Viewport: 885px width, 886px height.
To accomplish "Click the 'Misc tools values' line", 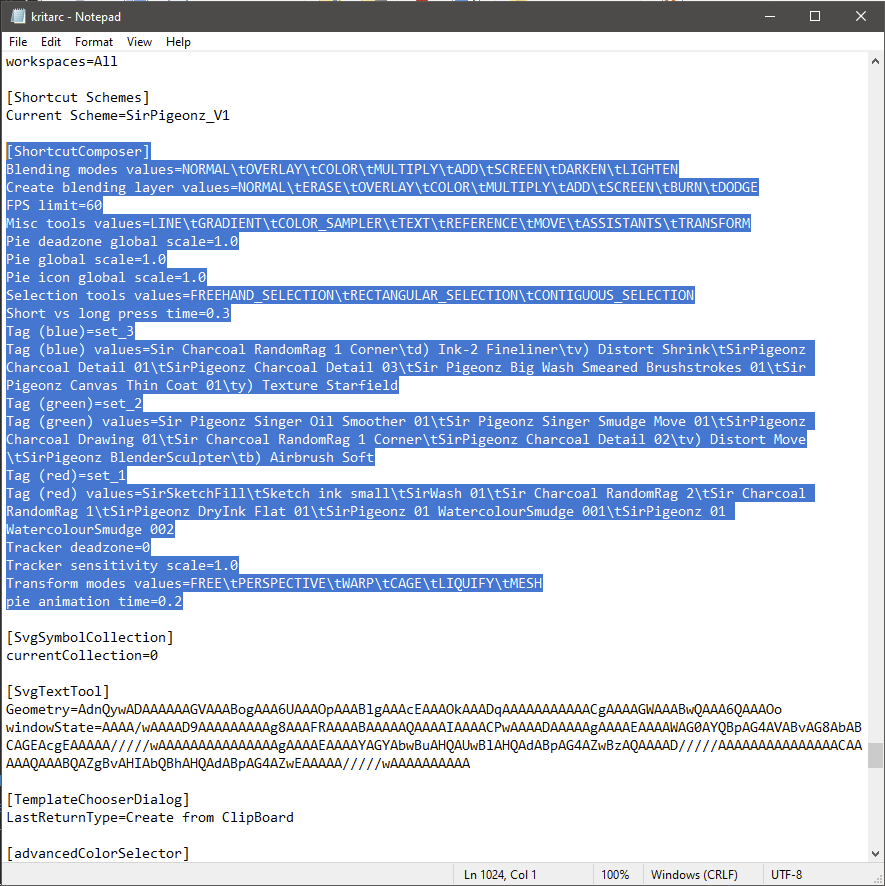I will point(378,223).
